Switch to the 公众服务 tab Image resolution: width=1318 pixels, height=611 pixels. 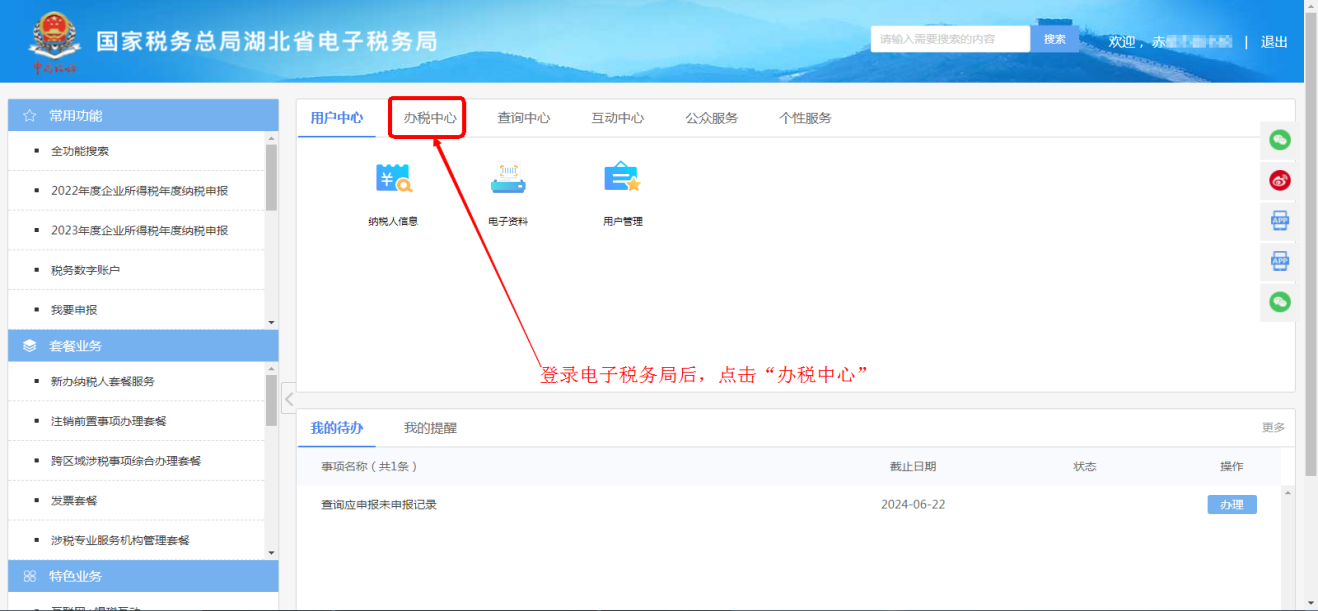pos(712,118)
